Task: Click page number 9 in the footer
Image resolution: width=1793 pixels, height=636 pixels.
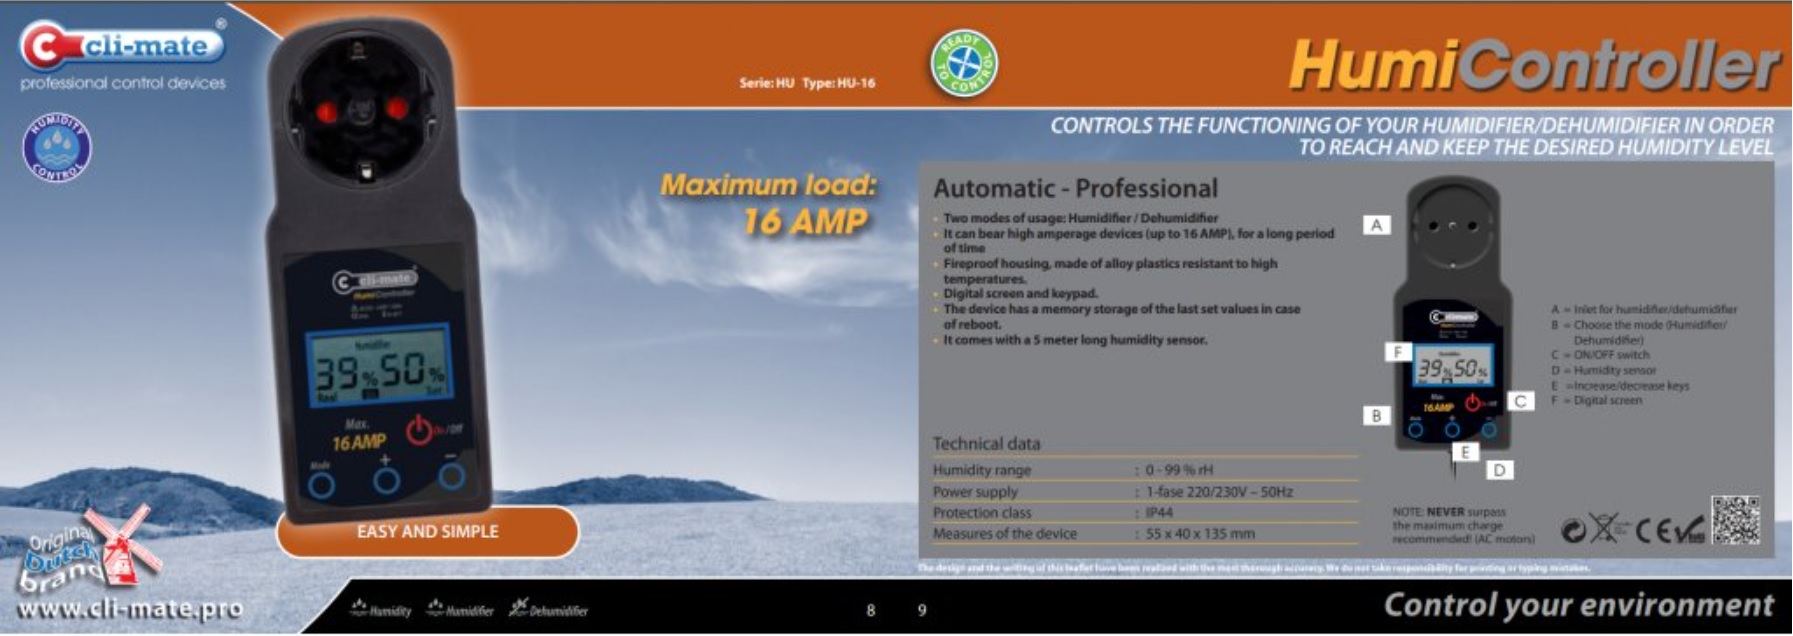Action: 922,610
